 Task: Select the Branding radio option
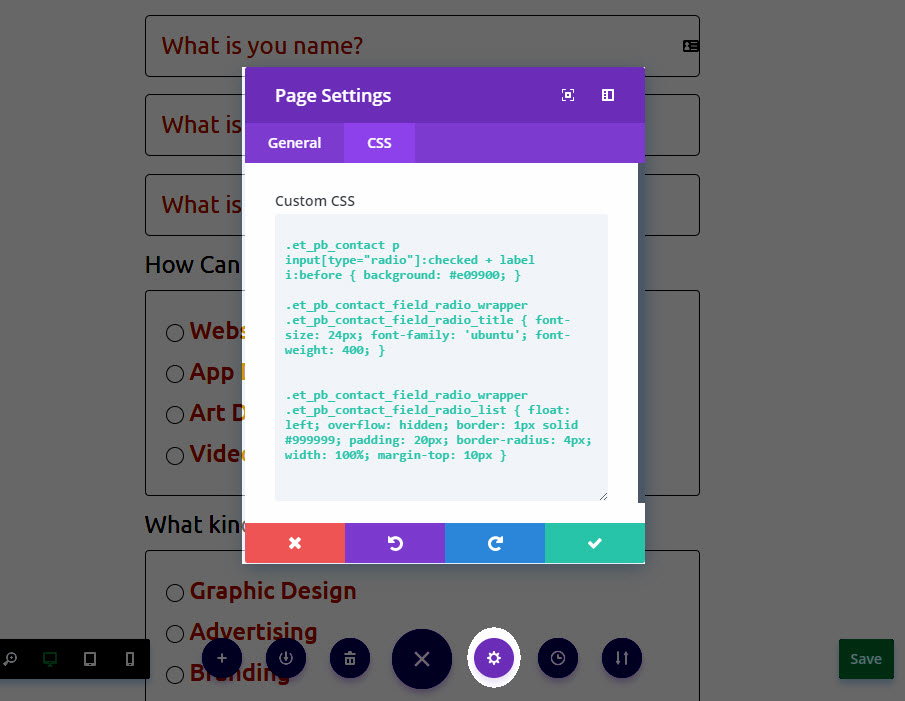[175, 674]
